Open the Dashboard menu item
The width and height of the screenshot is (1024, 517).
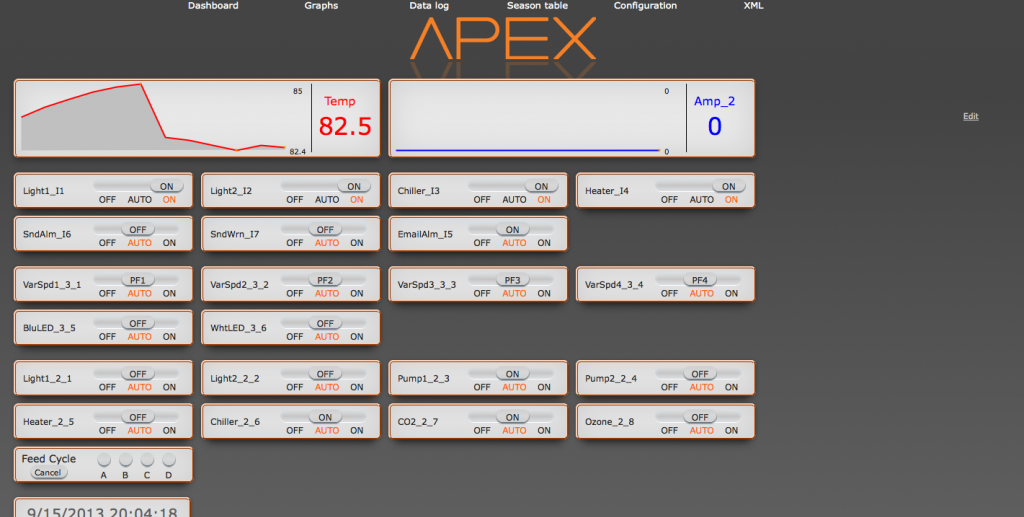[213, 6]
